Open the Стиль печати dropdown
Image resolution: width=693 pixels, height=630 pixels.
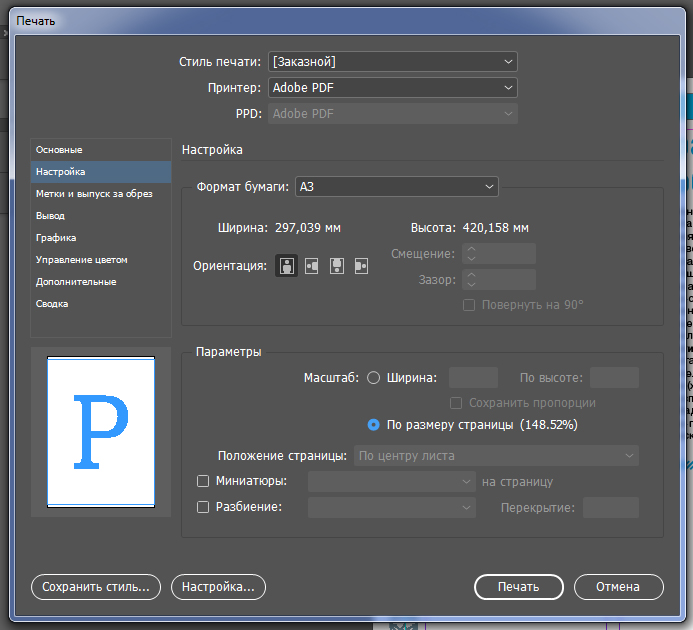coord(392,61)
